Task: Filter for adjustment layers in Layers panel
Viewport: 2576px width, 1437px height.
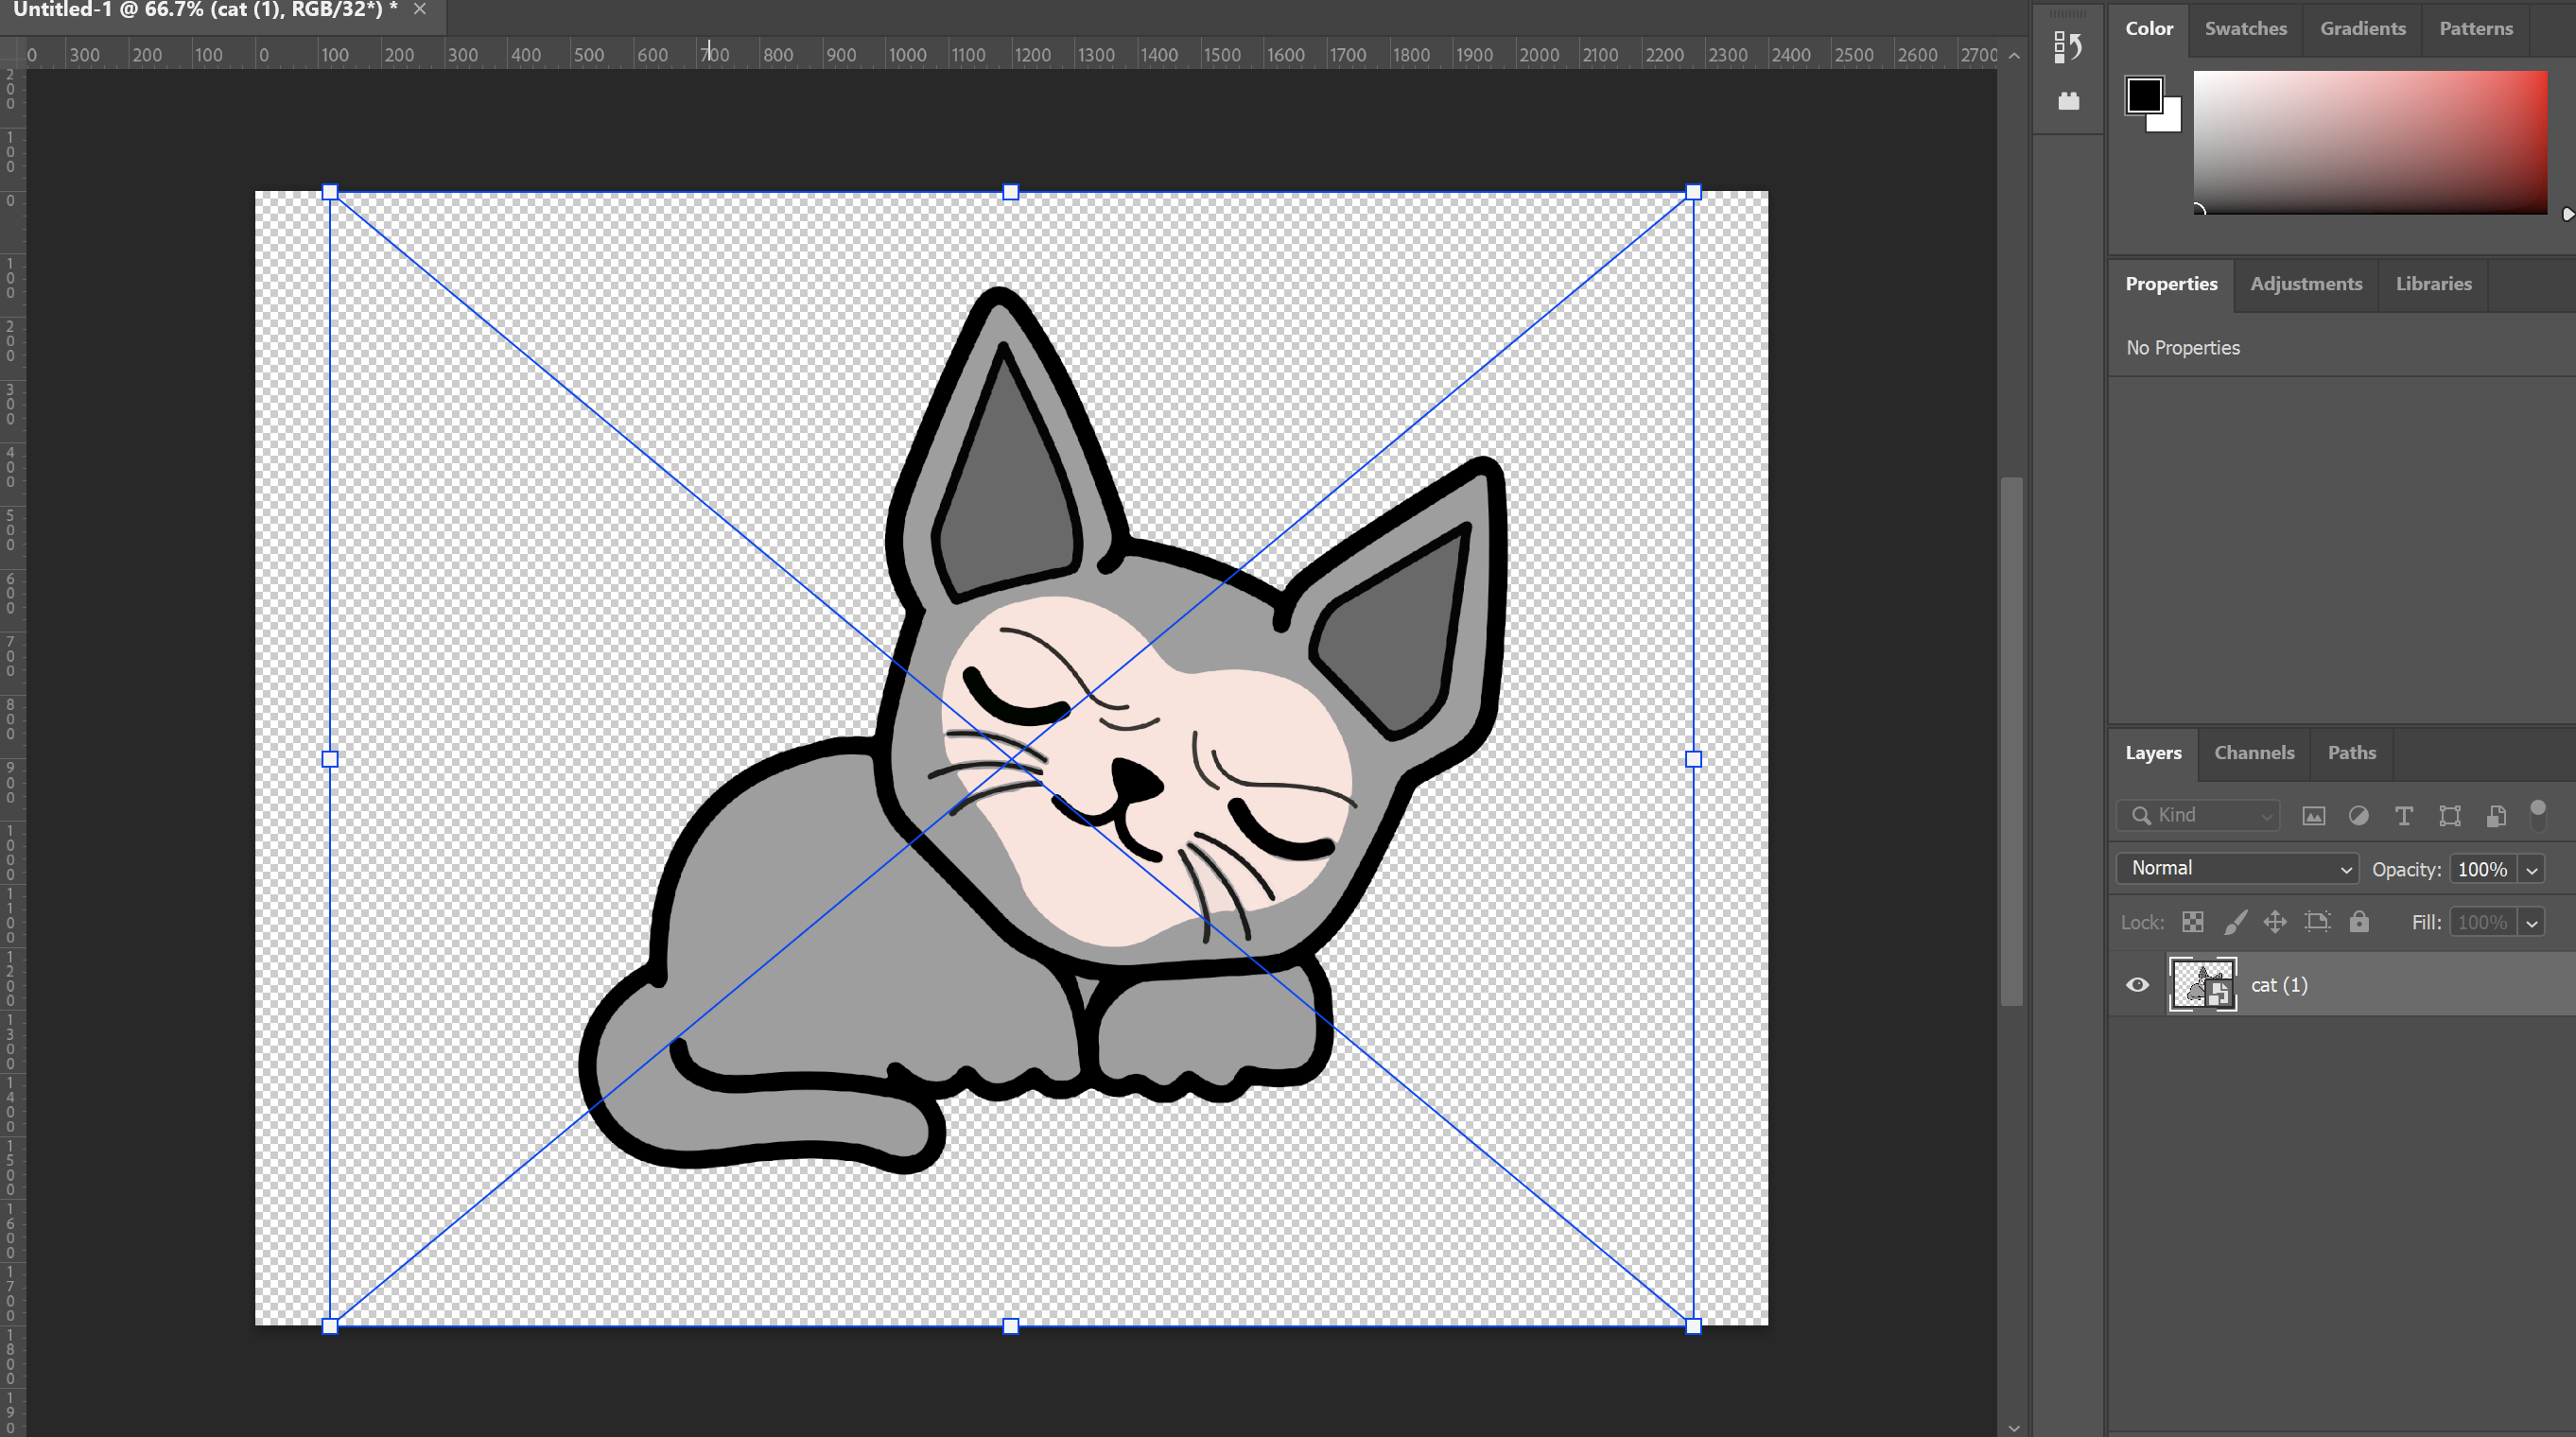Action: [2359, 815]
